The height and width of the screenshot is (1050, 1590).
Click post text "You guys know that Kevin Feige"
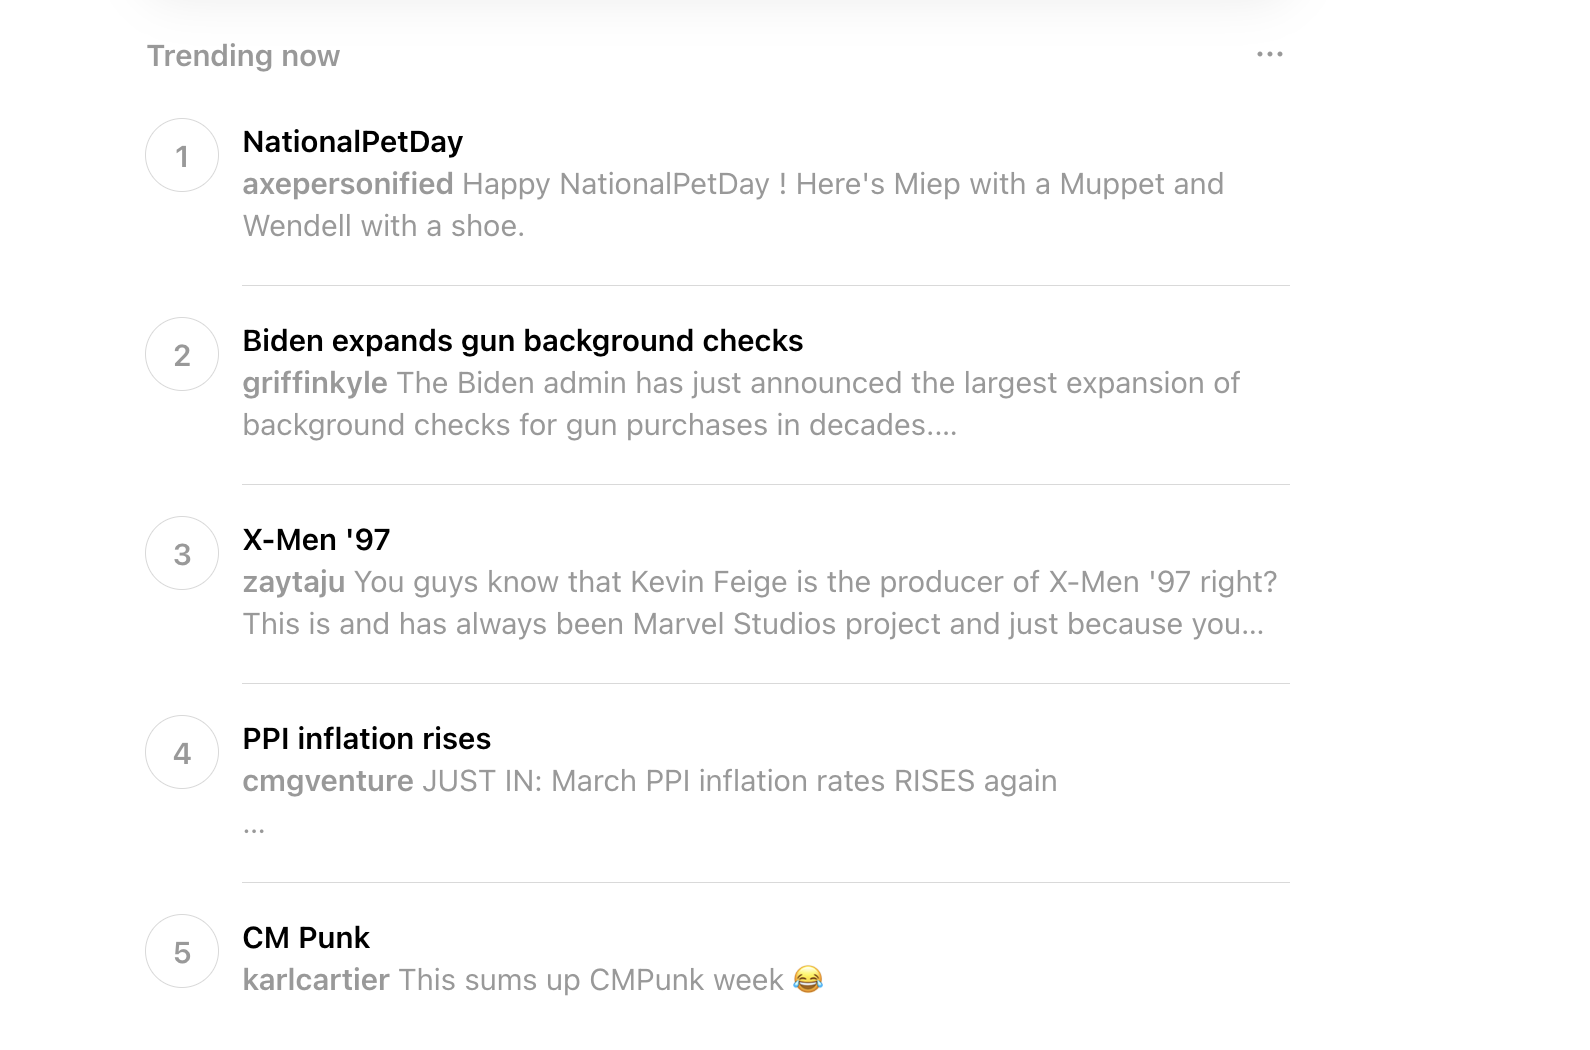pos(570,582)
